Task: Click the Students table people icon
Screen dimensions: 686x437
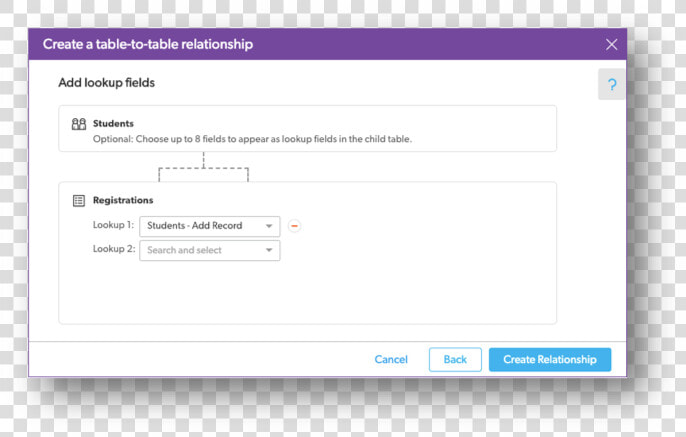Action: [79, 124]
